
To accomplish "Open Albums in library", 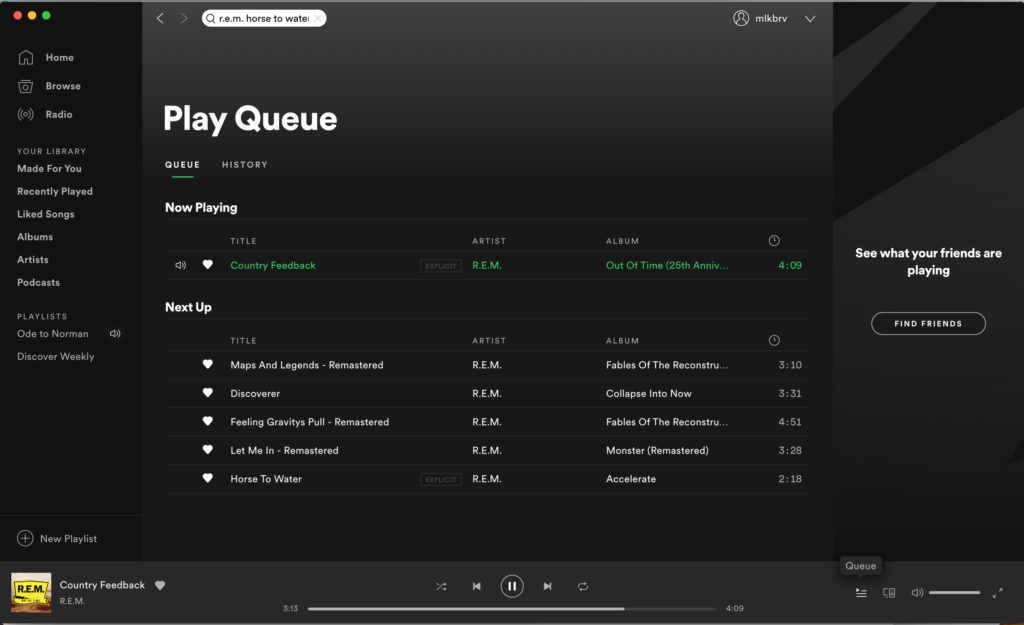I will coord(35,237).
